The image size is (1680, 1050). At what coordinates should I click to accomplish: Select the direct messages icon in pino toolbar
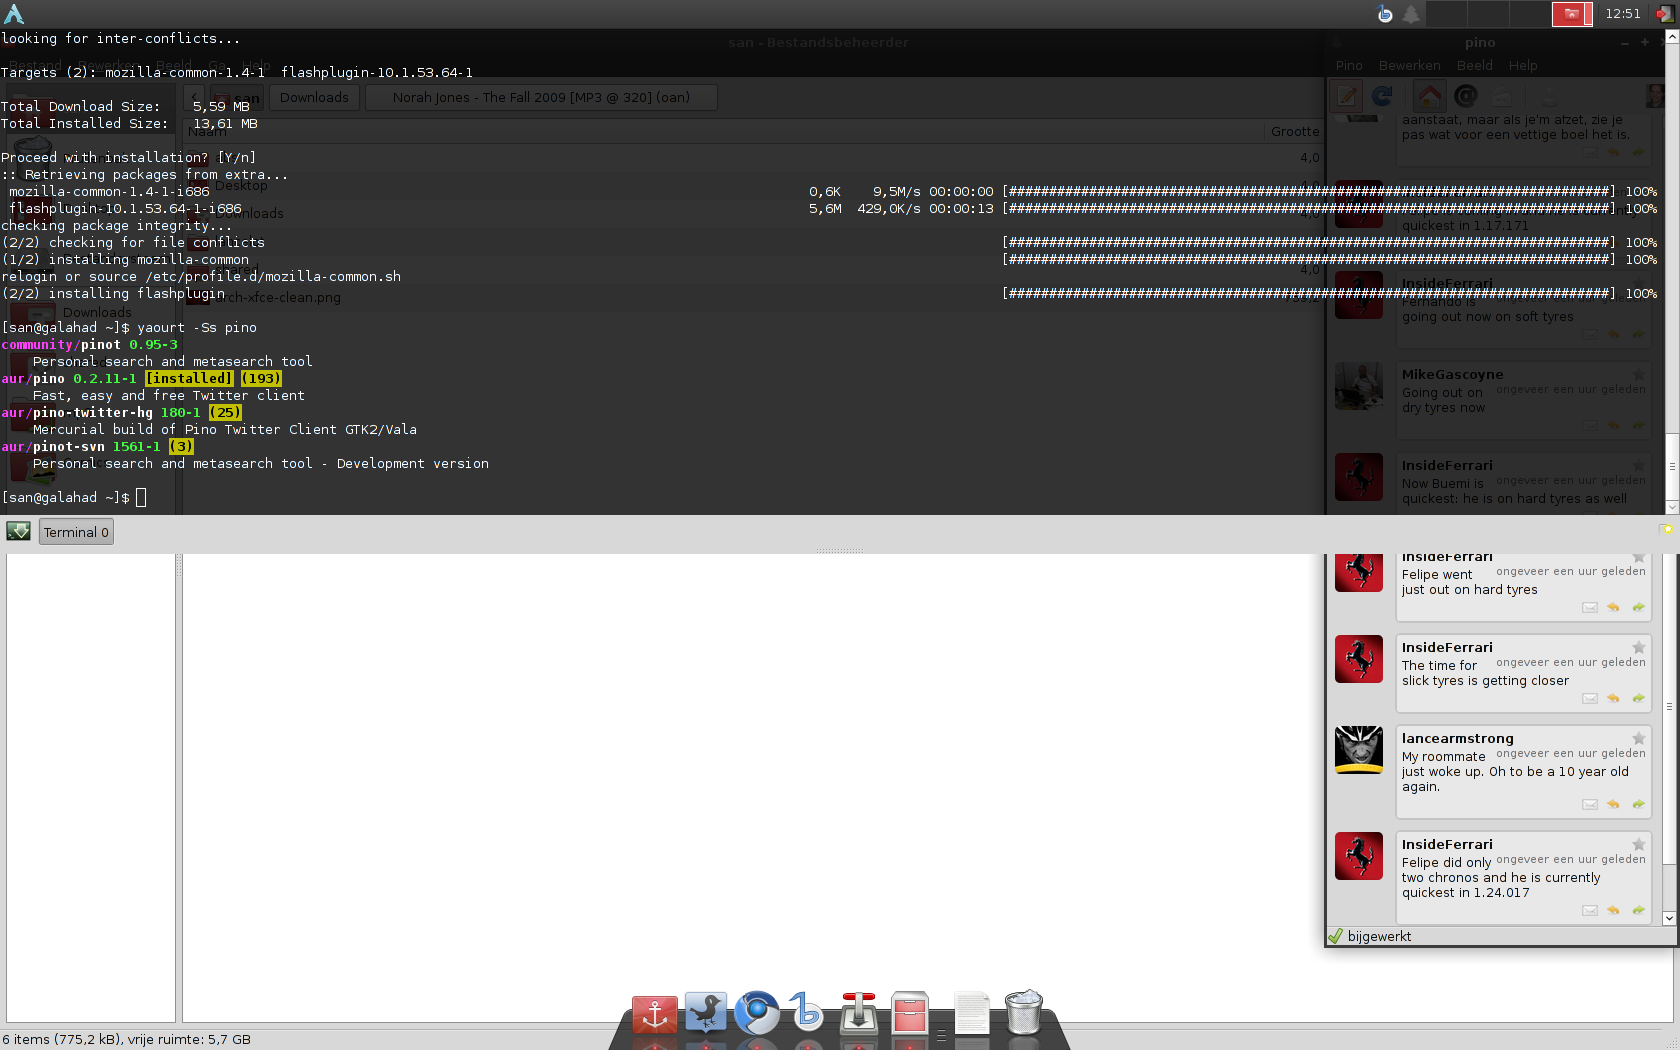1502,96
